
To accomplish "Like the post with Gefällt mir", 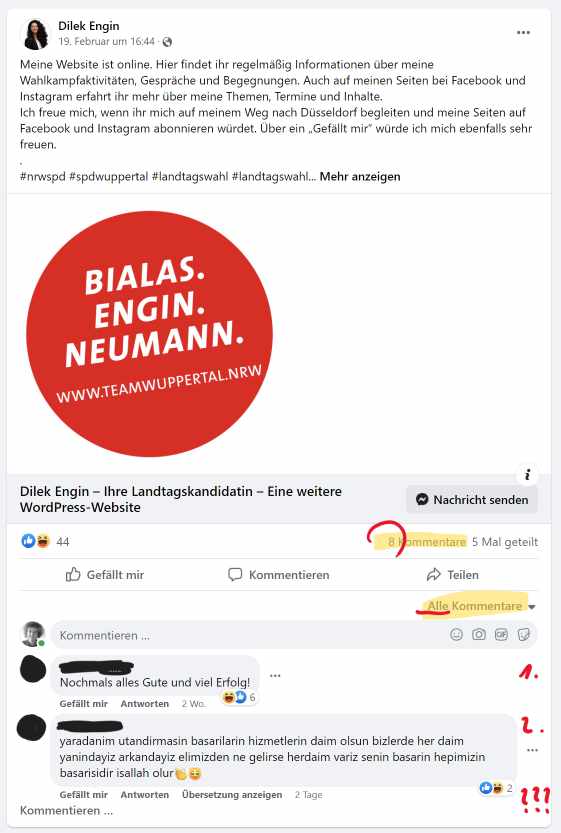I will (105, 575).
